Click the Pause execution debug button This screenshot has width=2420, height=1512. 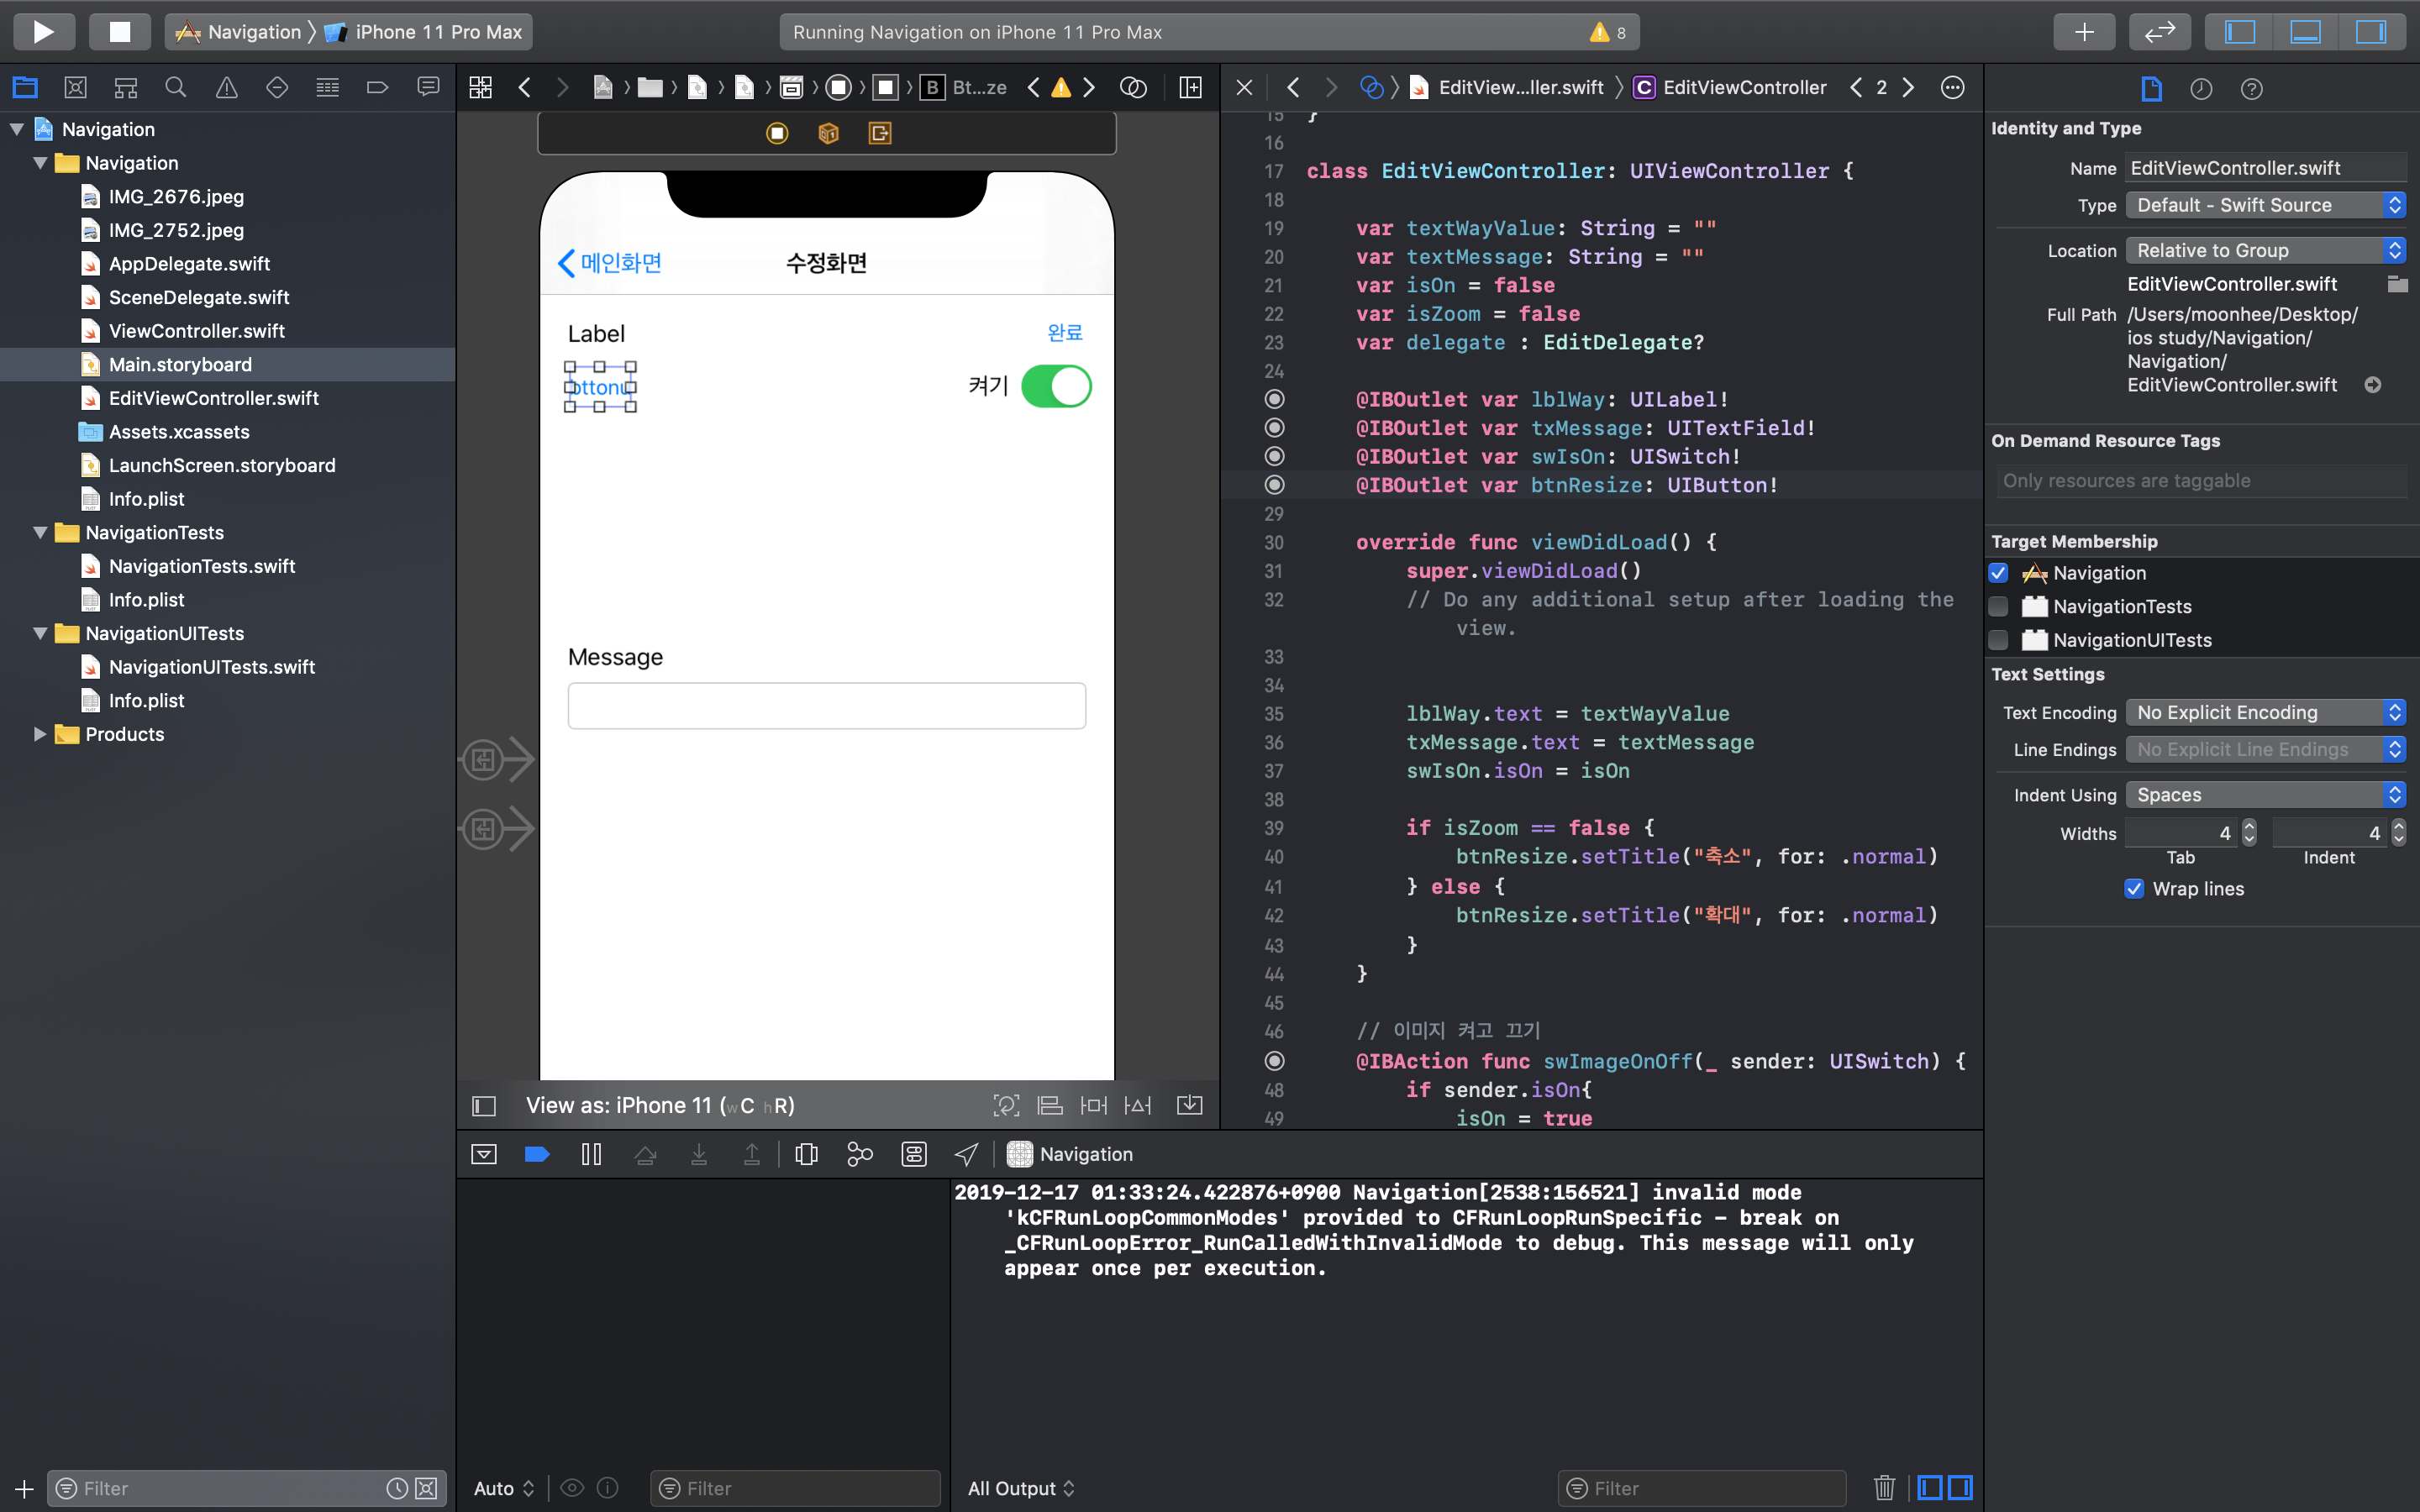[591, 1154]
